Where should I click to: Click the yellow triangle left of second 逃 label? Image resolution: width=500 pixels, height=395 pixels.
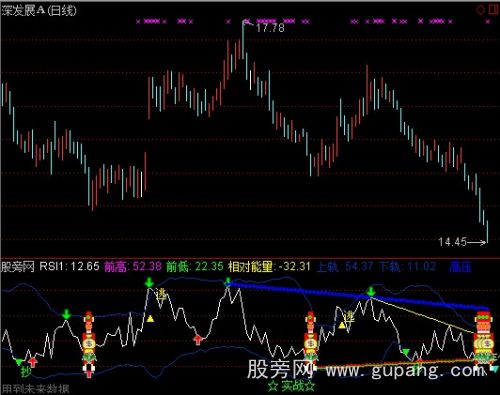342,325
